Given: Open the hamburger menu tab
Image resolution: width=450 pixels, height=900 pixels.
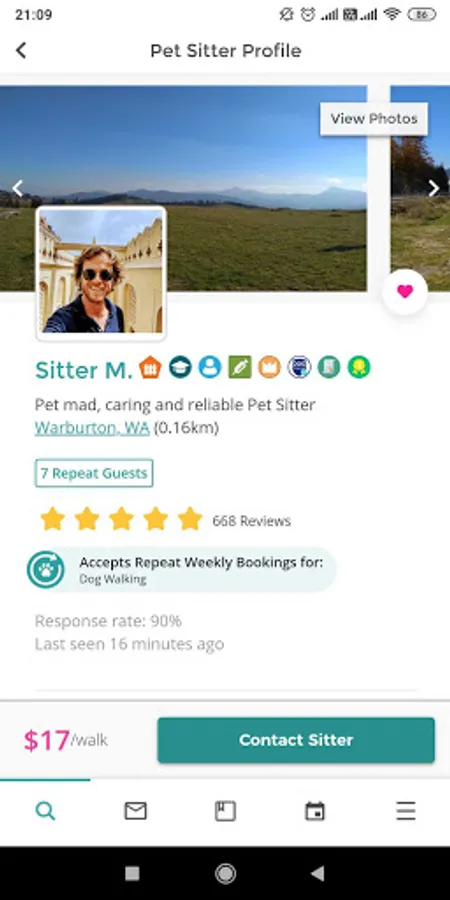Looking at the screenshot, I should [x=405, y=811].
